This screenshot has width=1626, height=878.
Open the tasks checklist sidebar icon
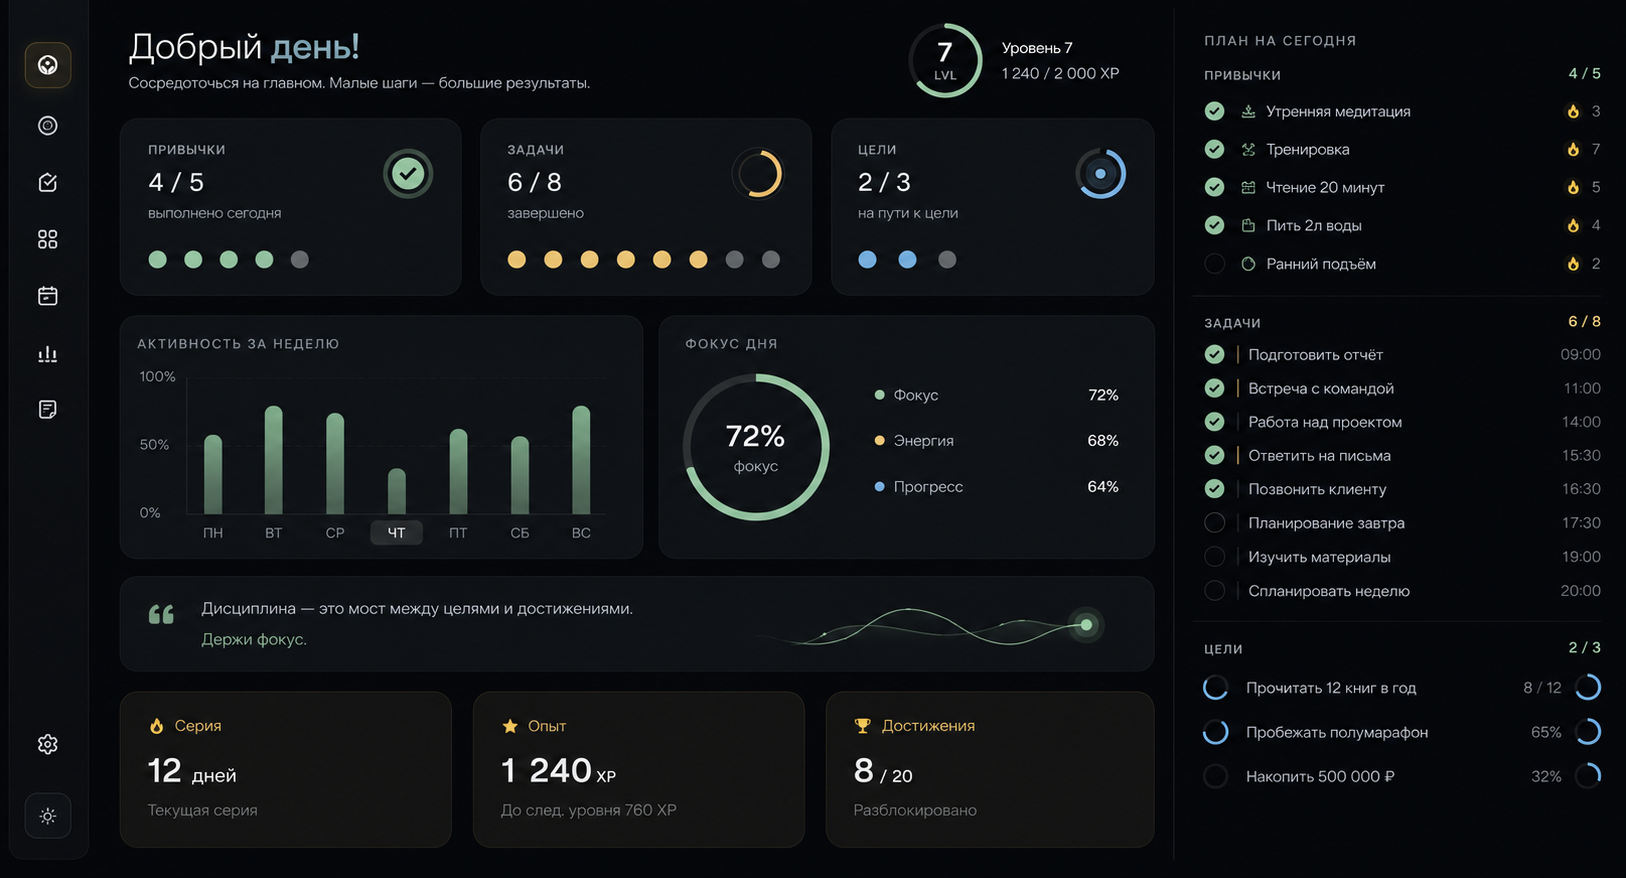pyautogui.click(x=47, y=182)
